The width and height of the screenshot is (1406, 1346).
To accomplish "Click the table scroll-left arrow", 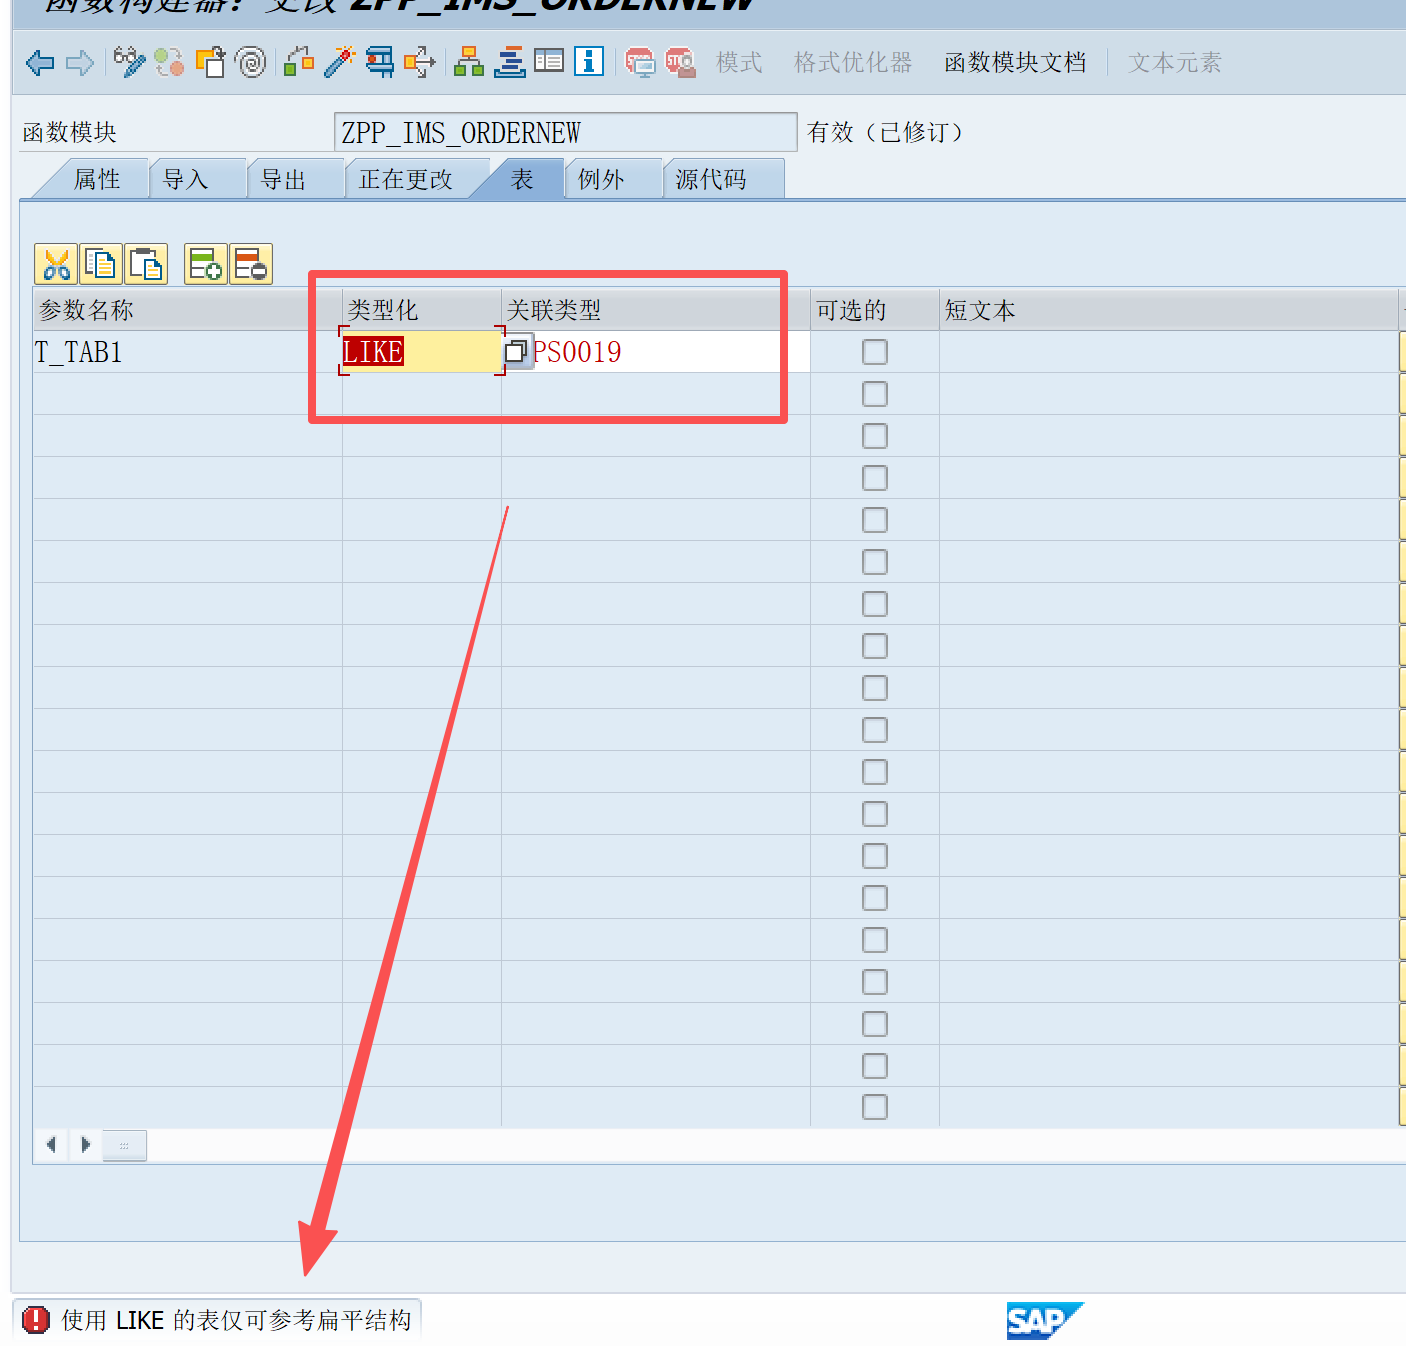I will [51, 1144].
